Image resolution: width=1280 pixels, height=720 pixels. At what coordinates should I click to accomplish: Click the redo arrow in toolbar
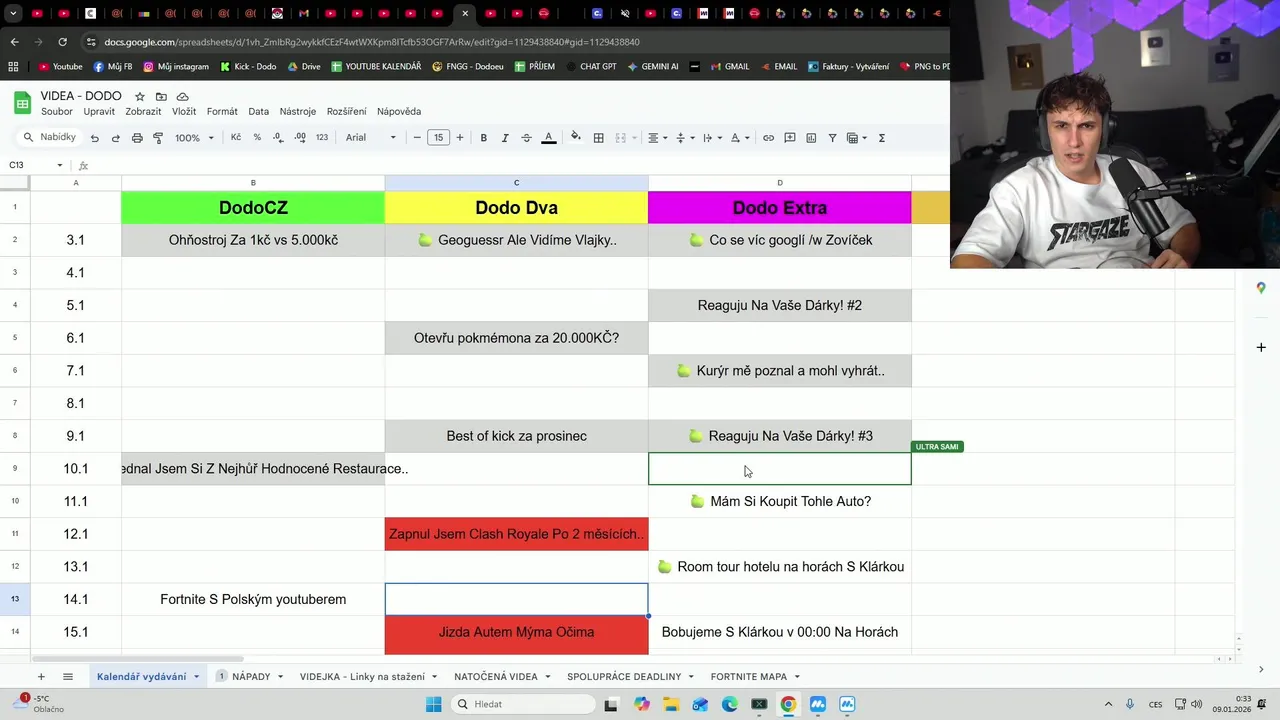tap(115, 138)
